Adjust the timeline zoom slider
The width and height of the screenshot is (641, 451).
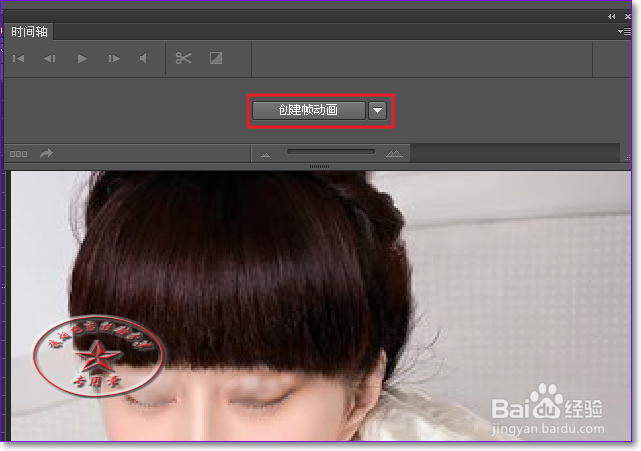pos(331,152)
